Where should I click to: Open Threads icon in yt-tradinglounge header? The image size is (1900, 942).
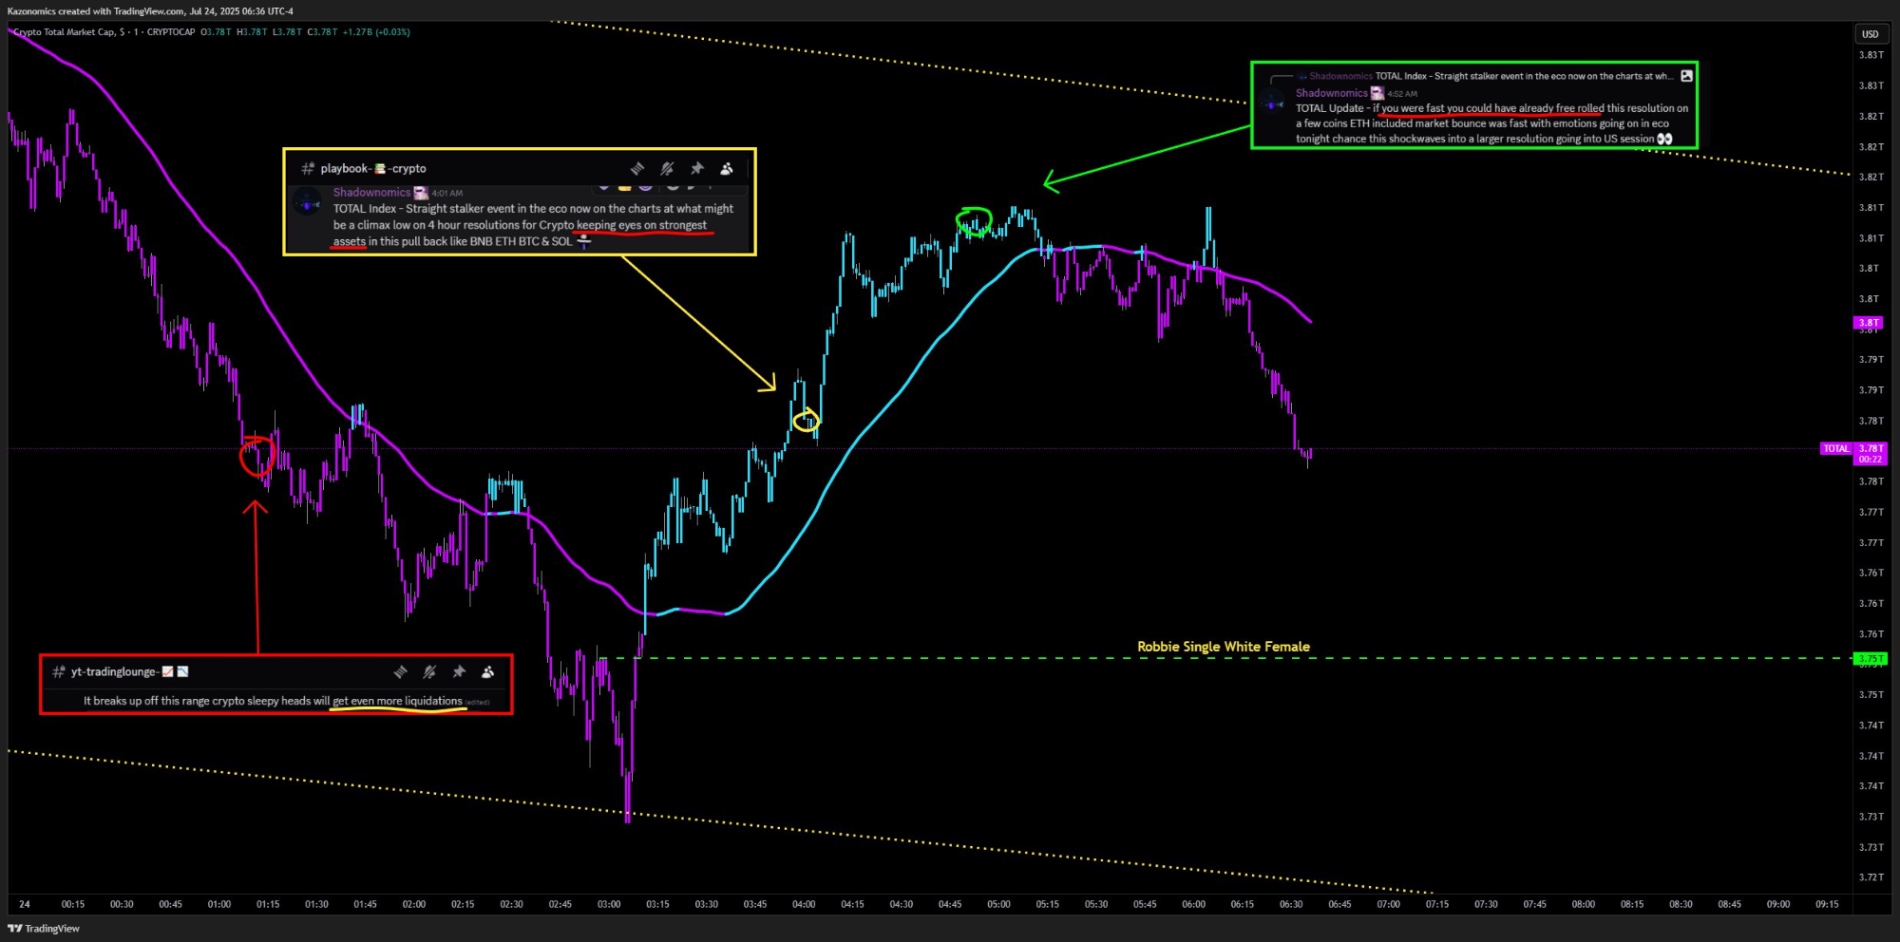(400, 672)
